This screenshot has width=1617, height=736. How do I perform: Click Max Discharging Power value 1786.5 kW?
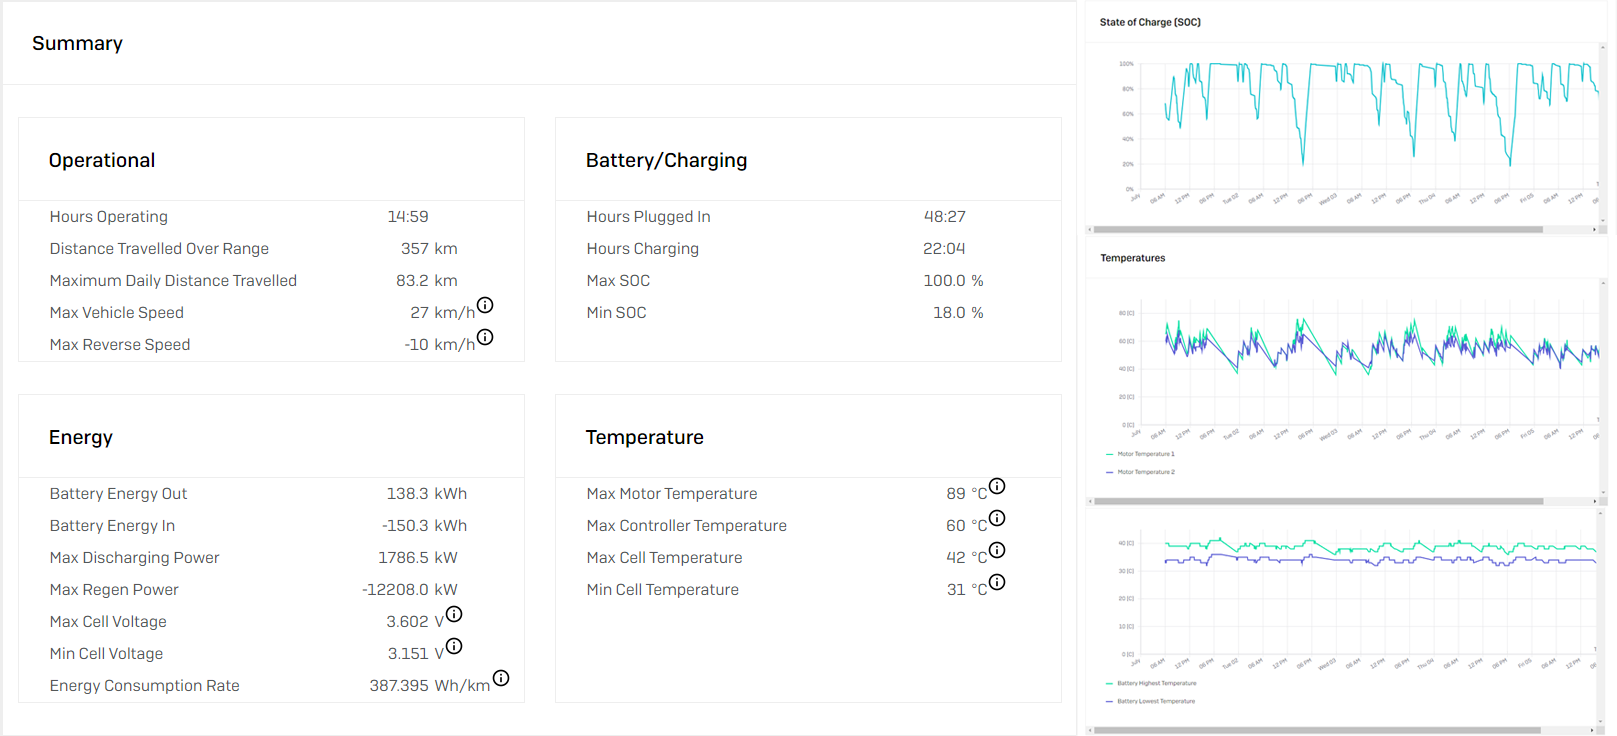[x=418, y=558]
